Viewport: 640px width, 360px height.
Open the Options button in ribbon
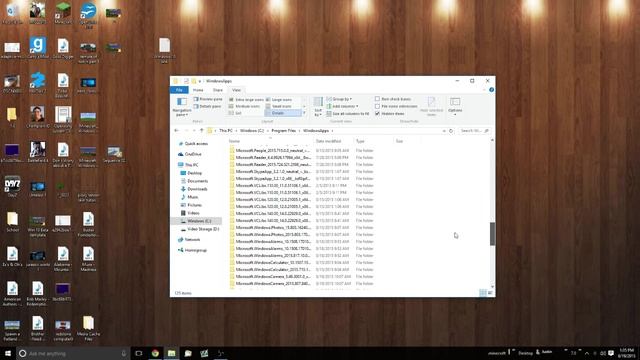tap(455, 106)
